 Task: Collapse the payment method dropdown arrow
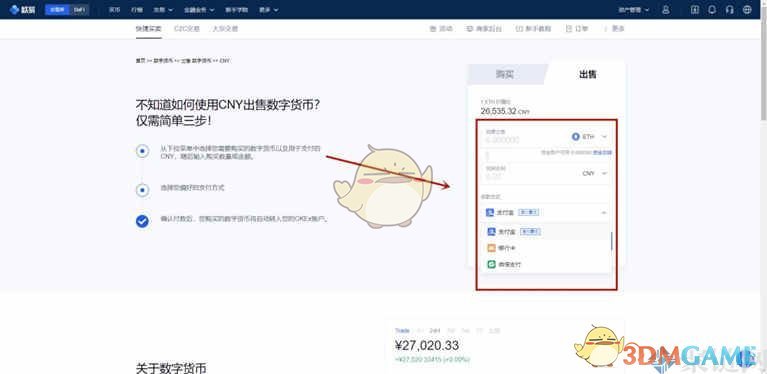pyautogui.click(x=604, y=213)
